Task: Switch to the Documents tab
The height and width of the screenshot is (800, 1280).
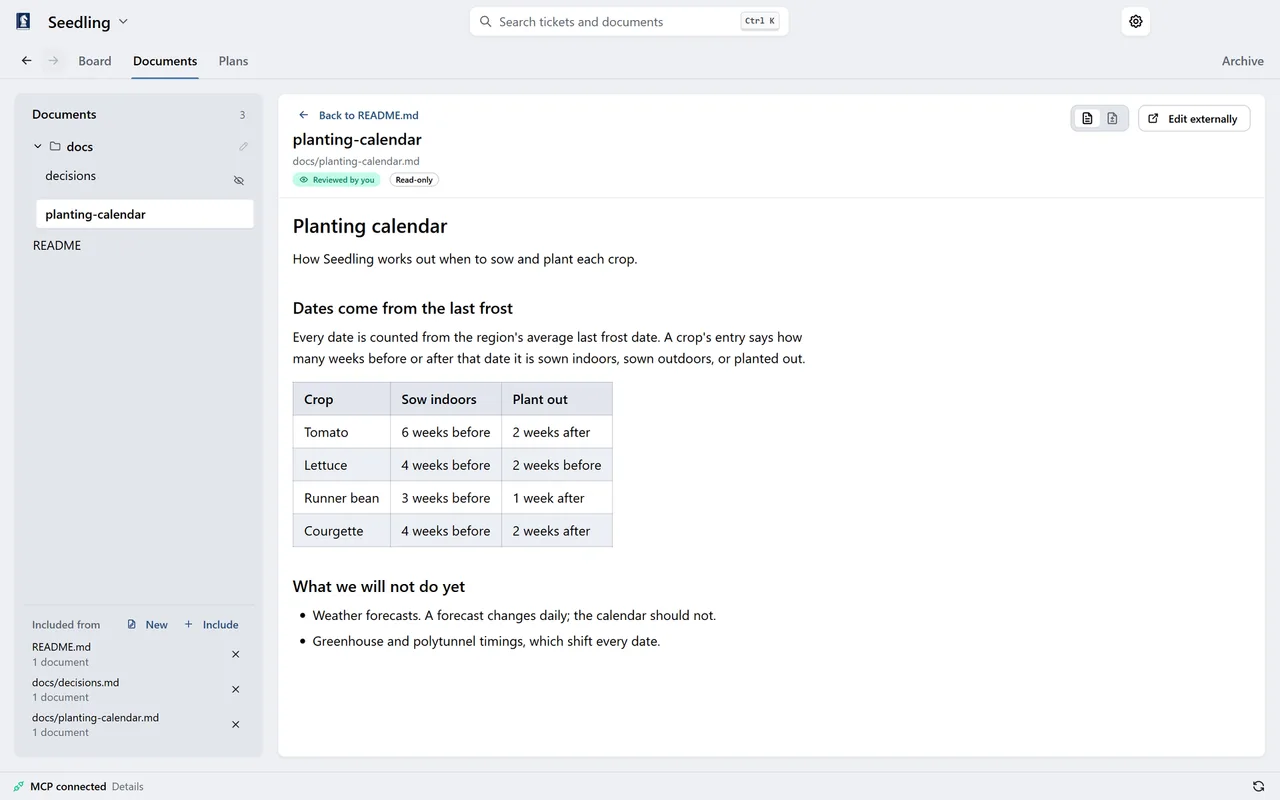Action: coord(165,61)
